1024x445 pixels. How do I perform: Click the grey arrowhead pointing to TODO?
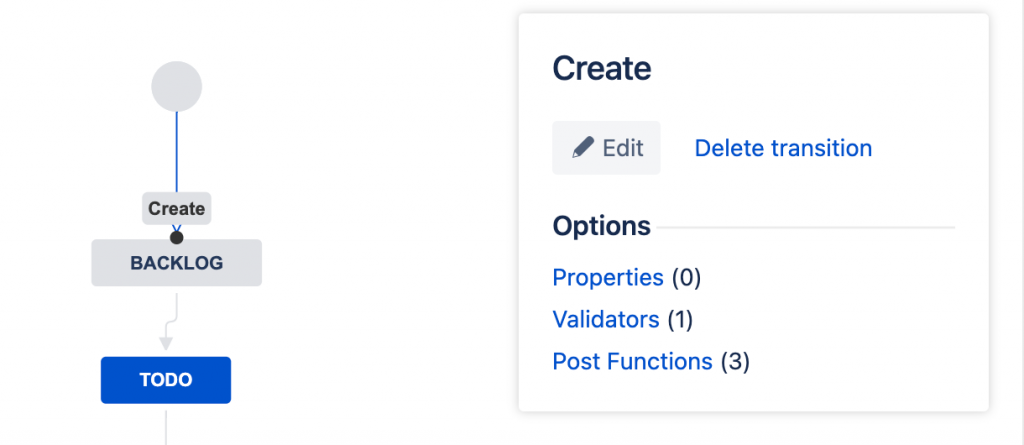pyautogui.click(x=166, y=344)
